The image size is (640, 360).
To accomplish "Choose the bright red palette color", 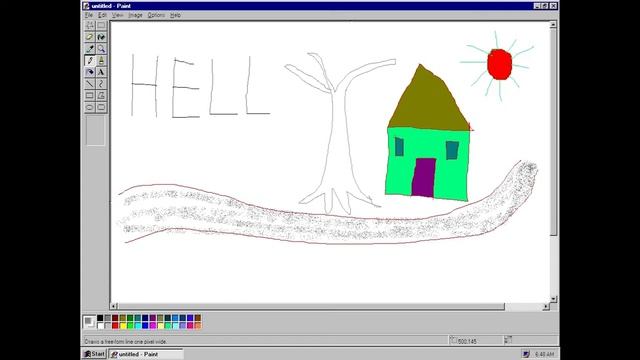I will click(x=115, y=326).
